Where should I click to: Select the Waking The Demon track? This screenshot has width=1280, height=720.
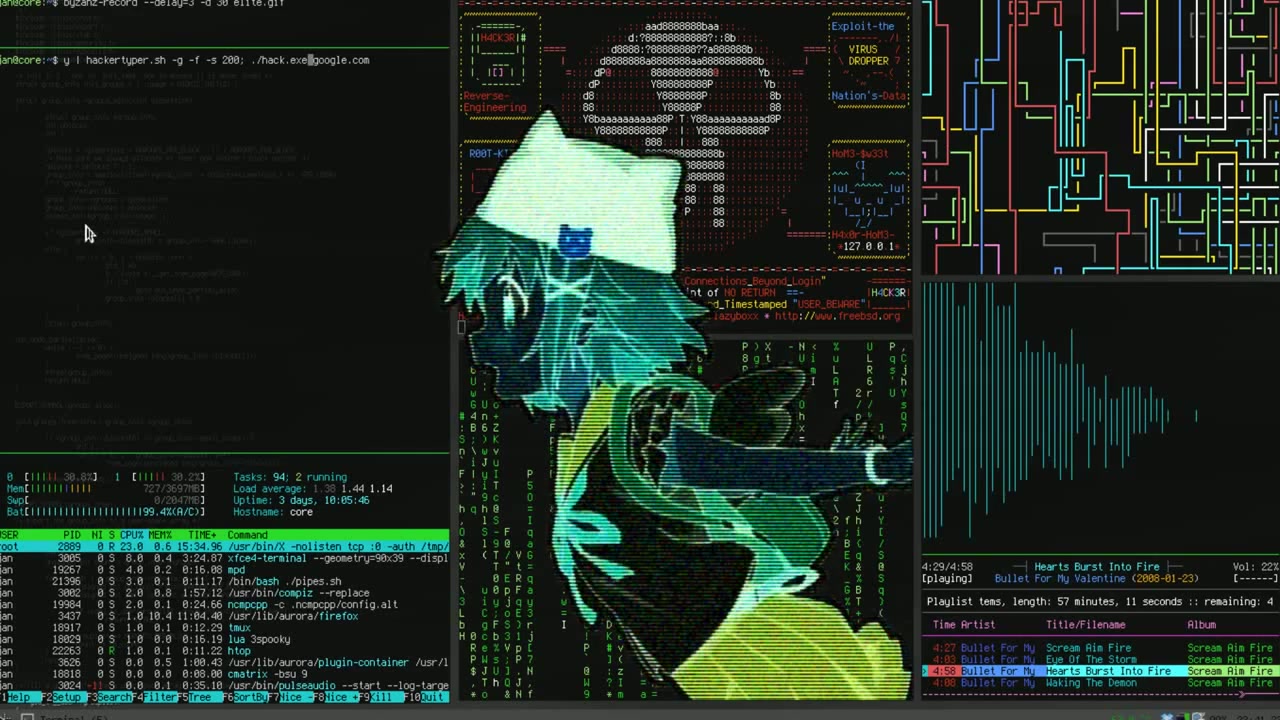1091,683
